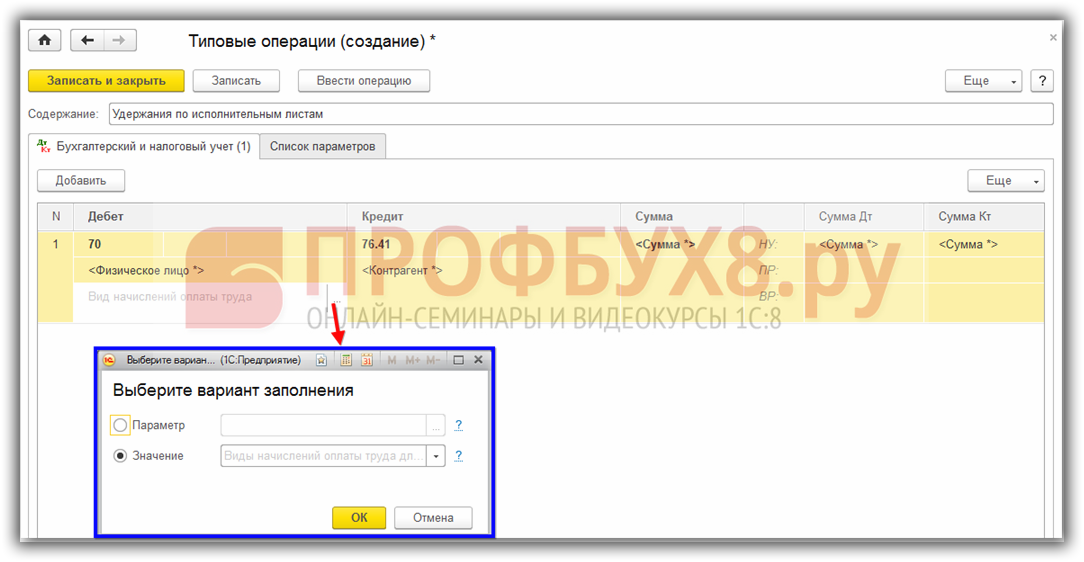Open help with the question mark button
This screenshot has width=1084, height=562.
[1042, 81]
